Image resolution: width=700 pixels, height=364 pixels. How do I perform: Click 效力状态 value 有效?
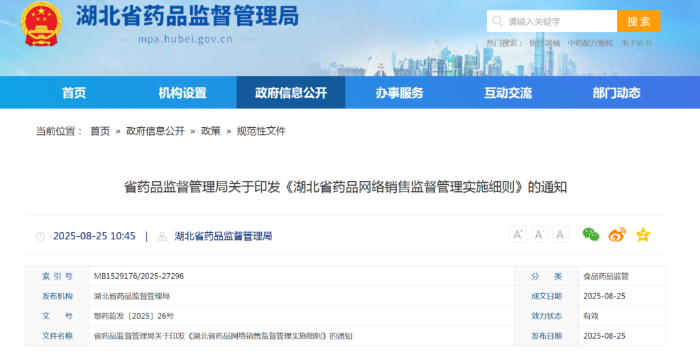point(591,316)
